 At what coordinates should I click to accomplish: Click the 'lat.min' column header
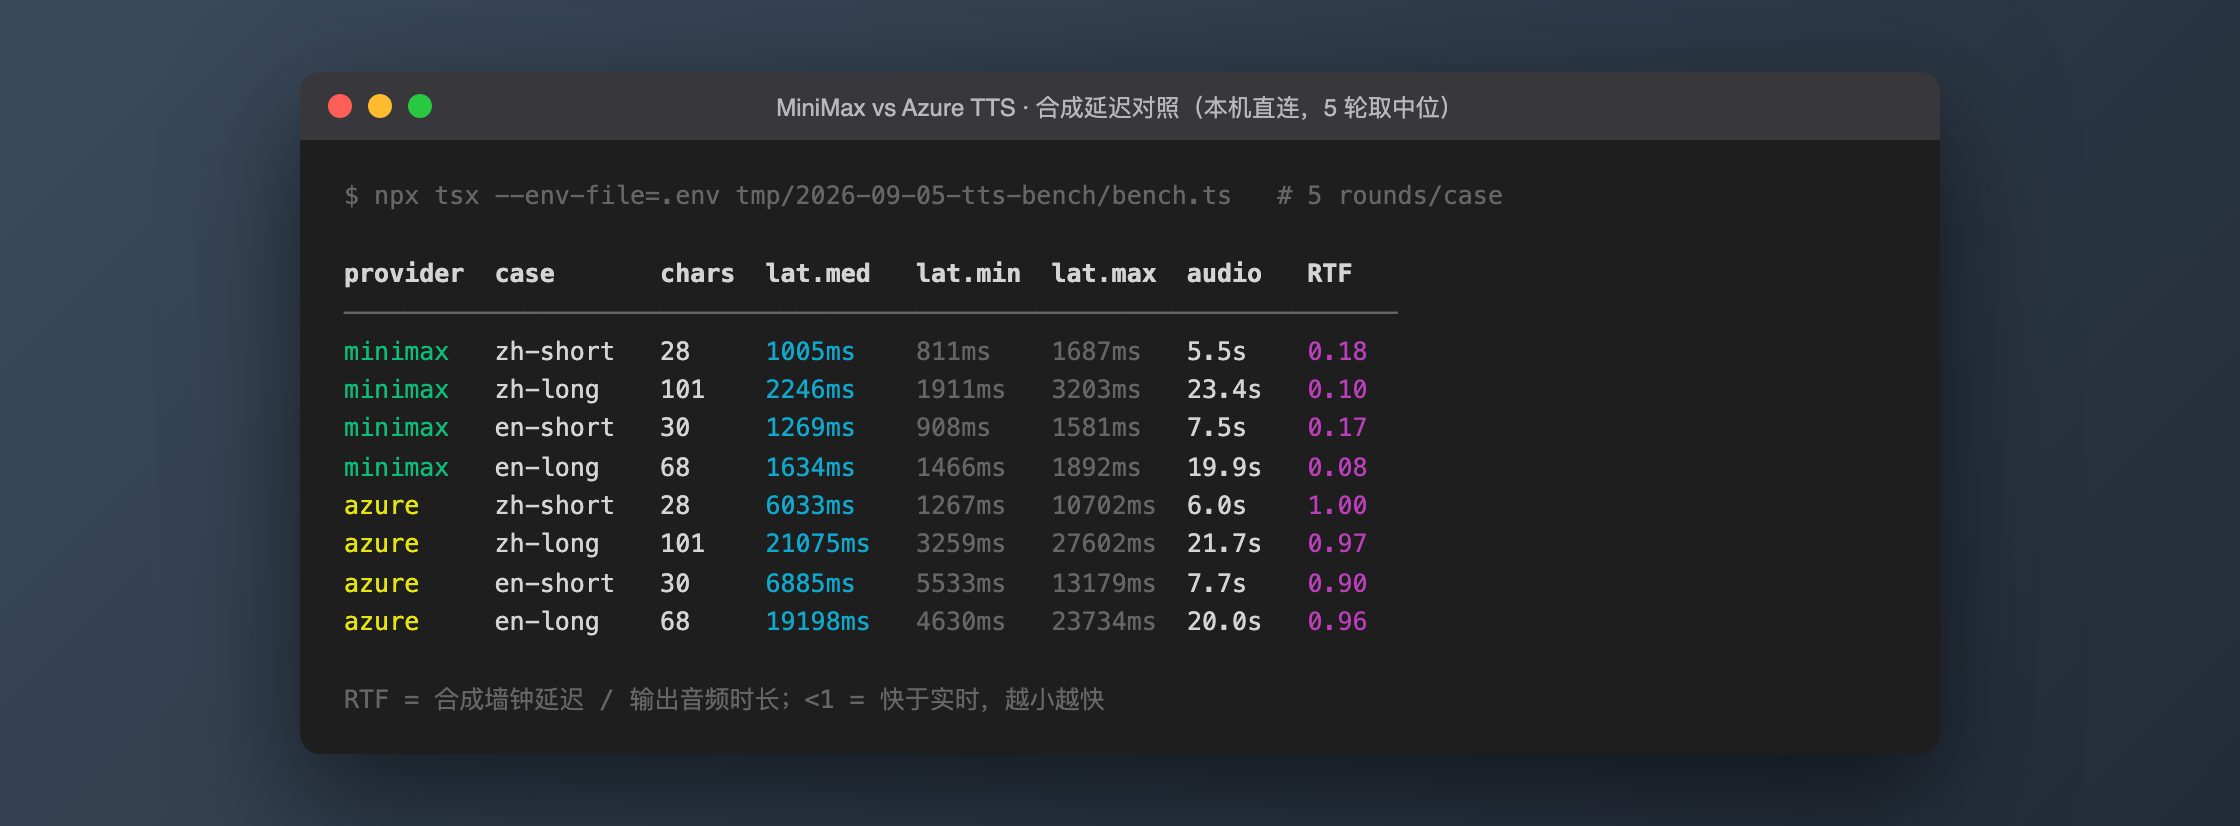(968, 273)
